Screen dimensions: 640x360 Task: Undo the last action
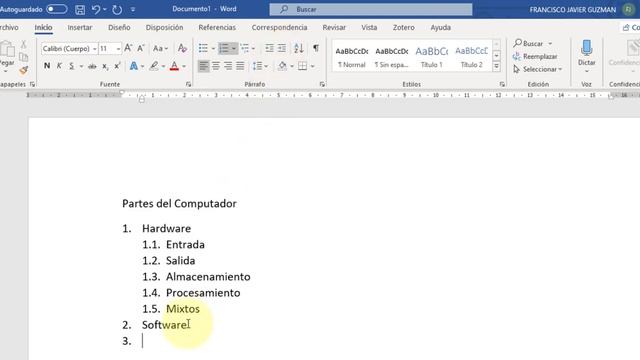pyautogui.click(x=96, y=9)
